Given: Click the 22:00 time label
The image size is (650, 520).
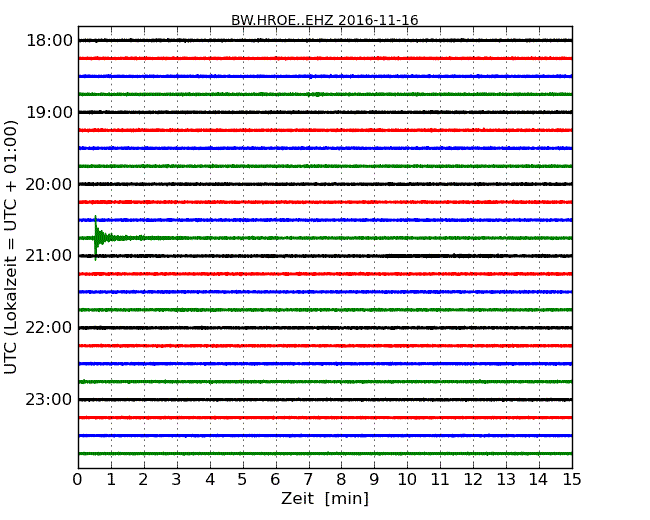Looking at the screenshot, I should [x=49, y=328].
